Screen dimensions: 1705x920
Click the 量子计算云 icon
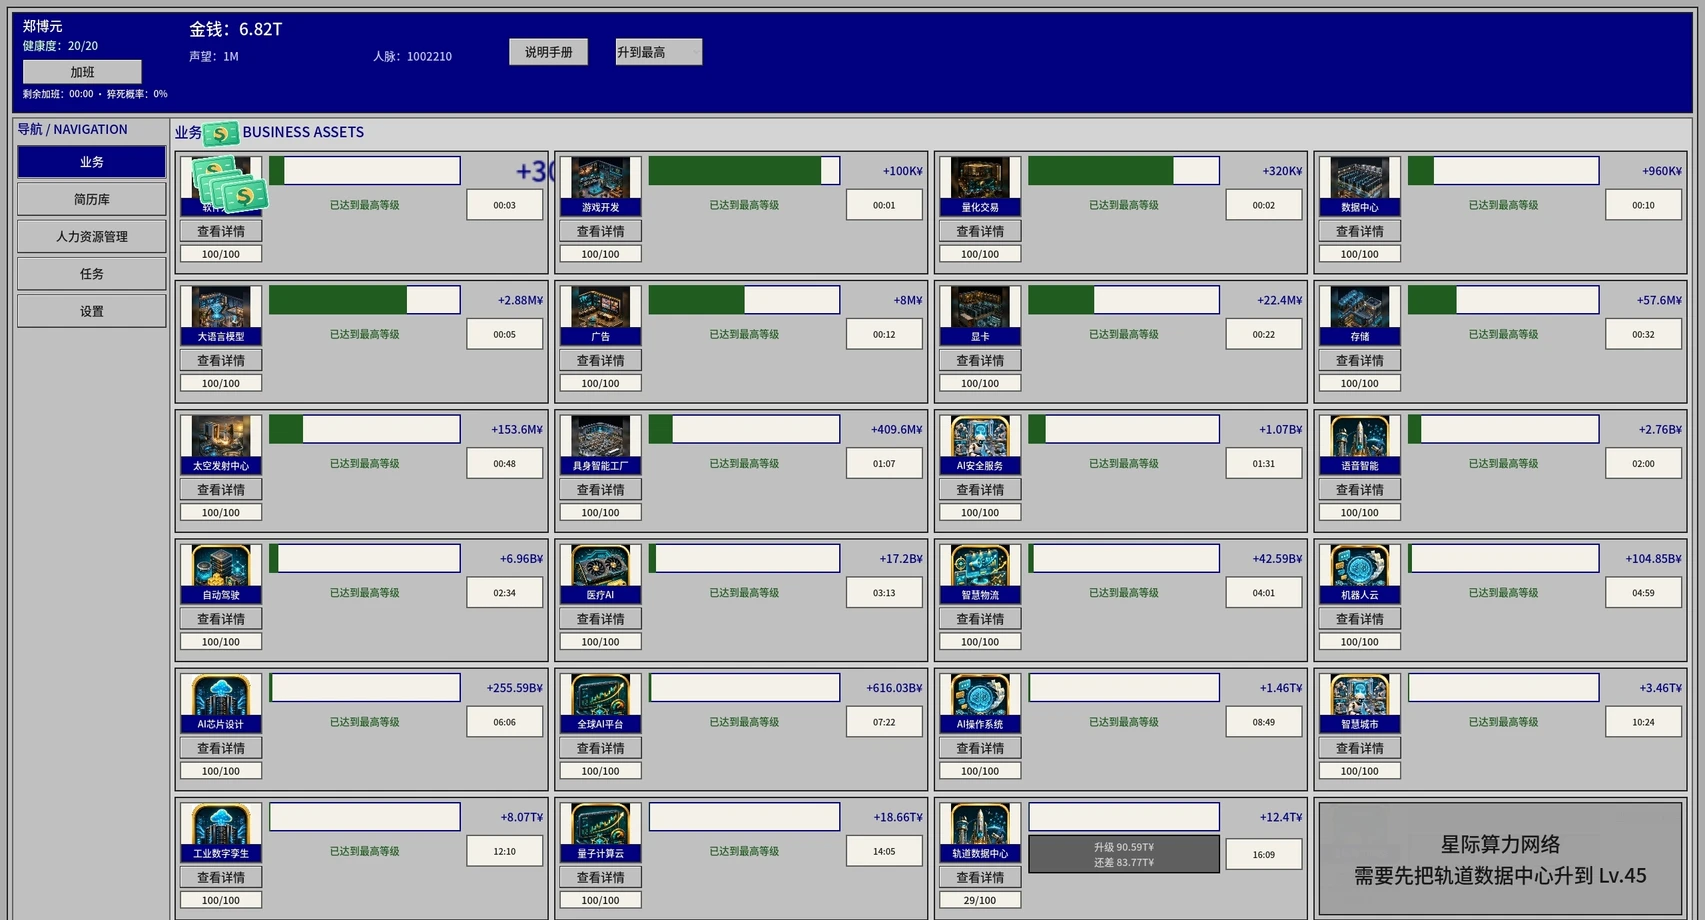(600, 832)
